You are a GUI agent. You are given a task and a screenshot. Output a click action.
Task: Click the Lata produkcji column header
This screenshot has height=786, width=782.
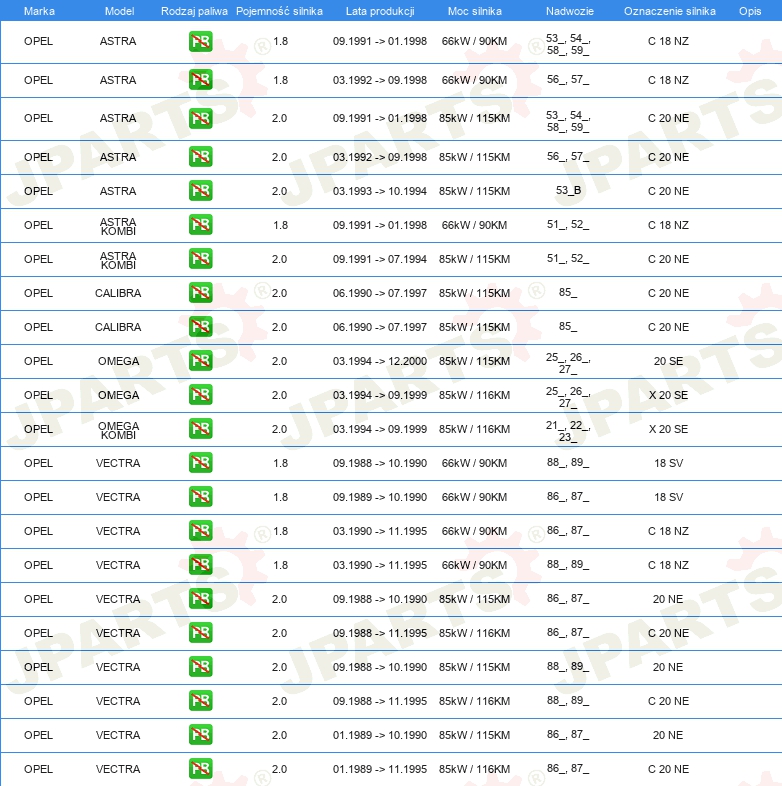380,11
